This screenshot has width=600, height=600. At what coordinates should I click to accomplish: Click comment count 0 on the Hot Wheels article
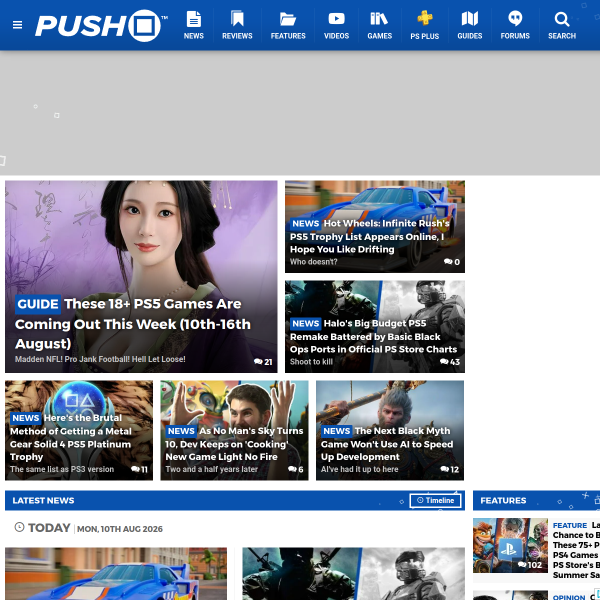[x=452, y=262]
